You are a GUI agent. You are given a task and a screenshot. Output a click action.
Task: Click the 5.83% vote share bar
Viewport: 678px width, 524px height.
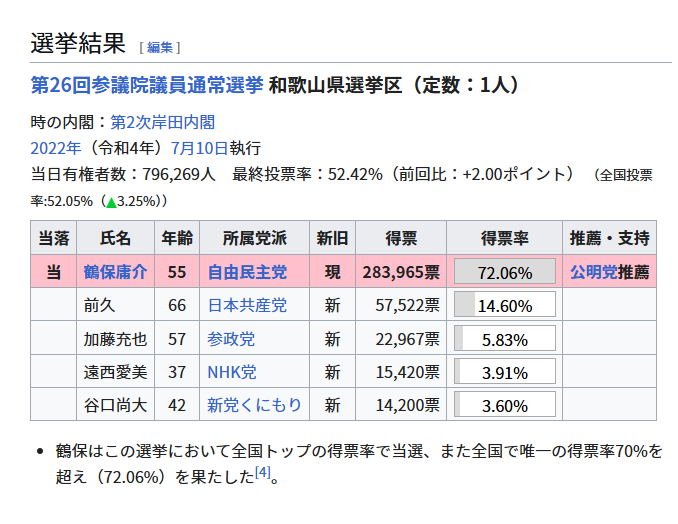click(x=505, y=339)
